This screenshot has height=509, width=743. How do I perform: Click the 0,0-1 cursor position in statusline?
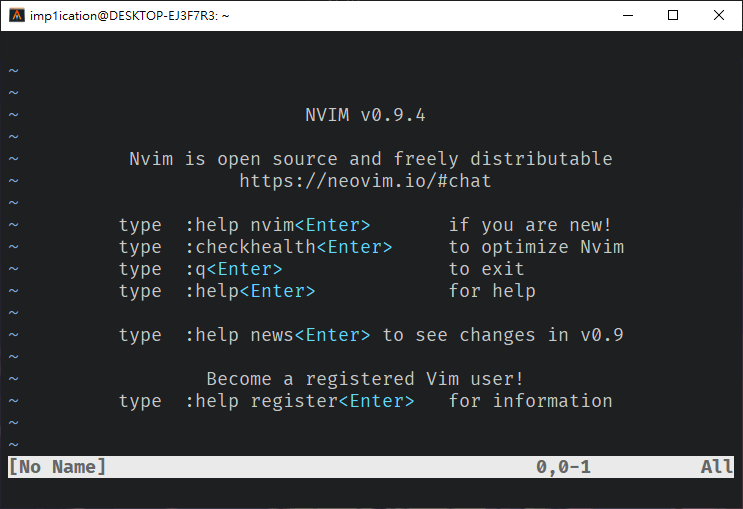click(563, 467)
